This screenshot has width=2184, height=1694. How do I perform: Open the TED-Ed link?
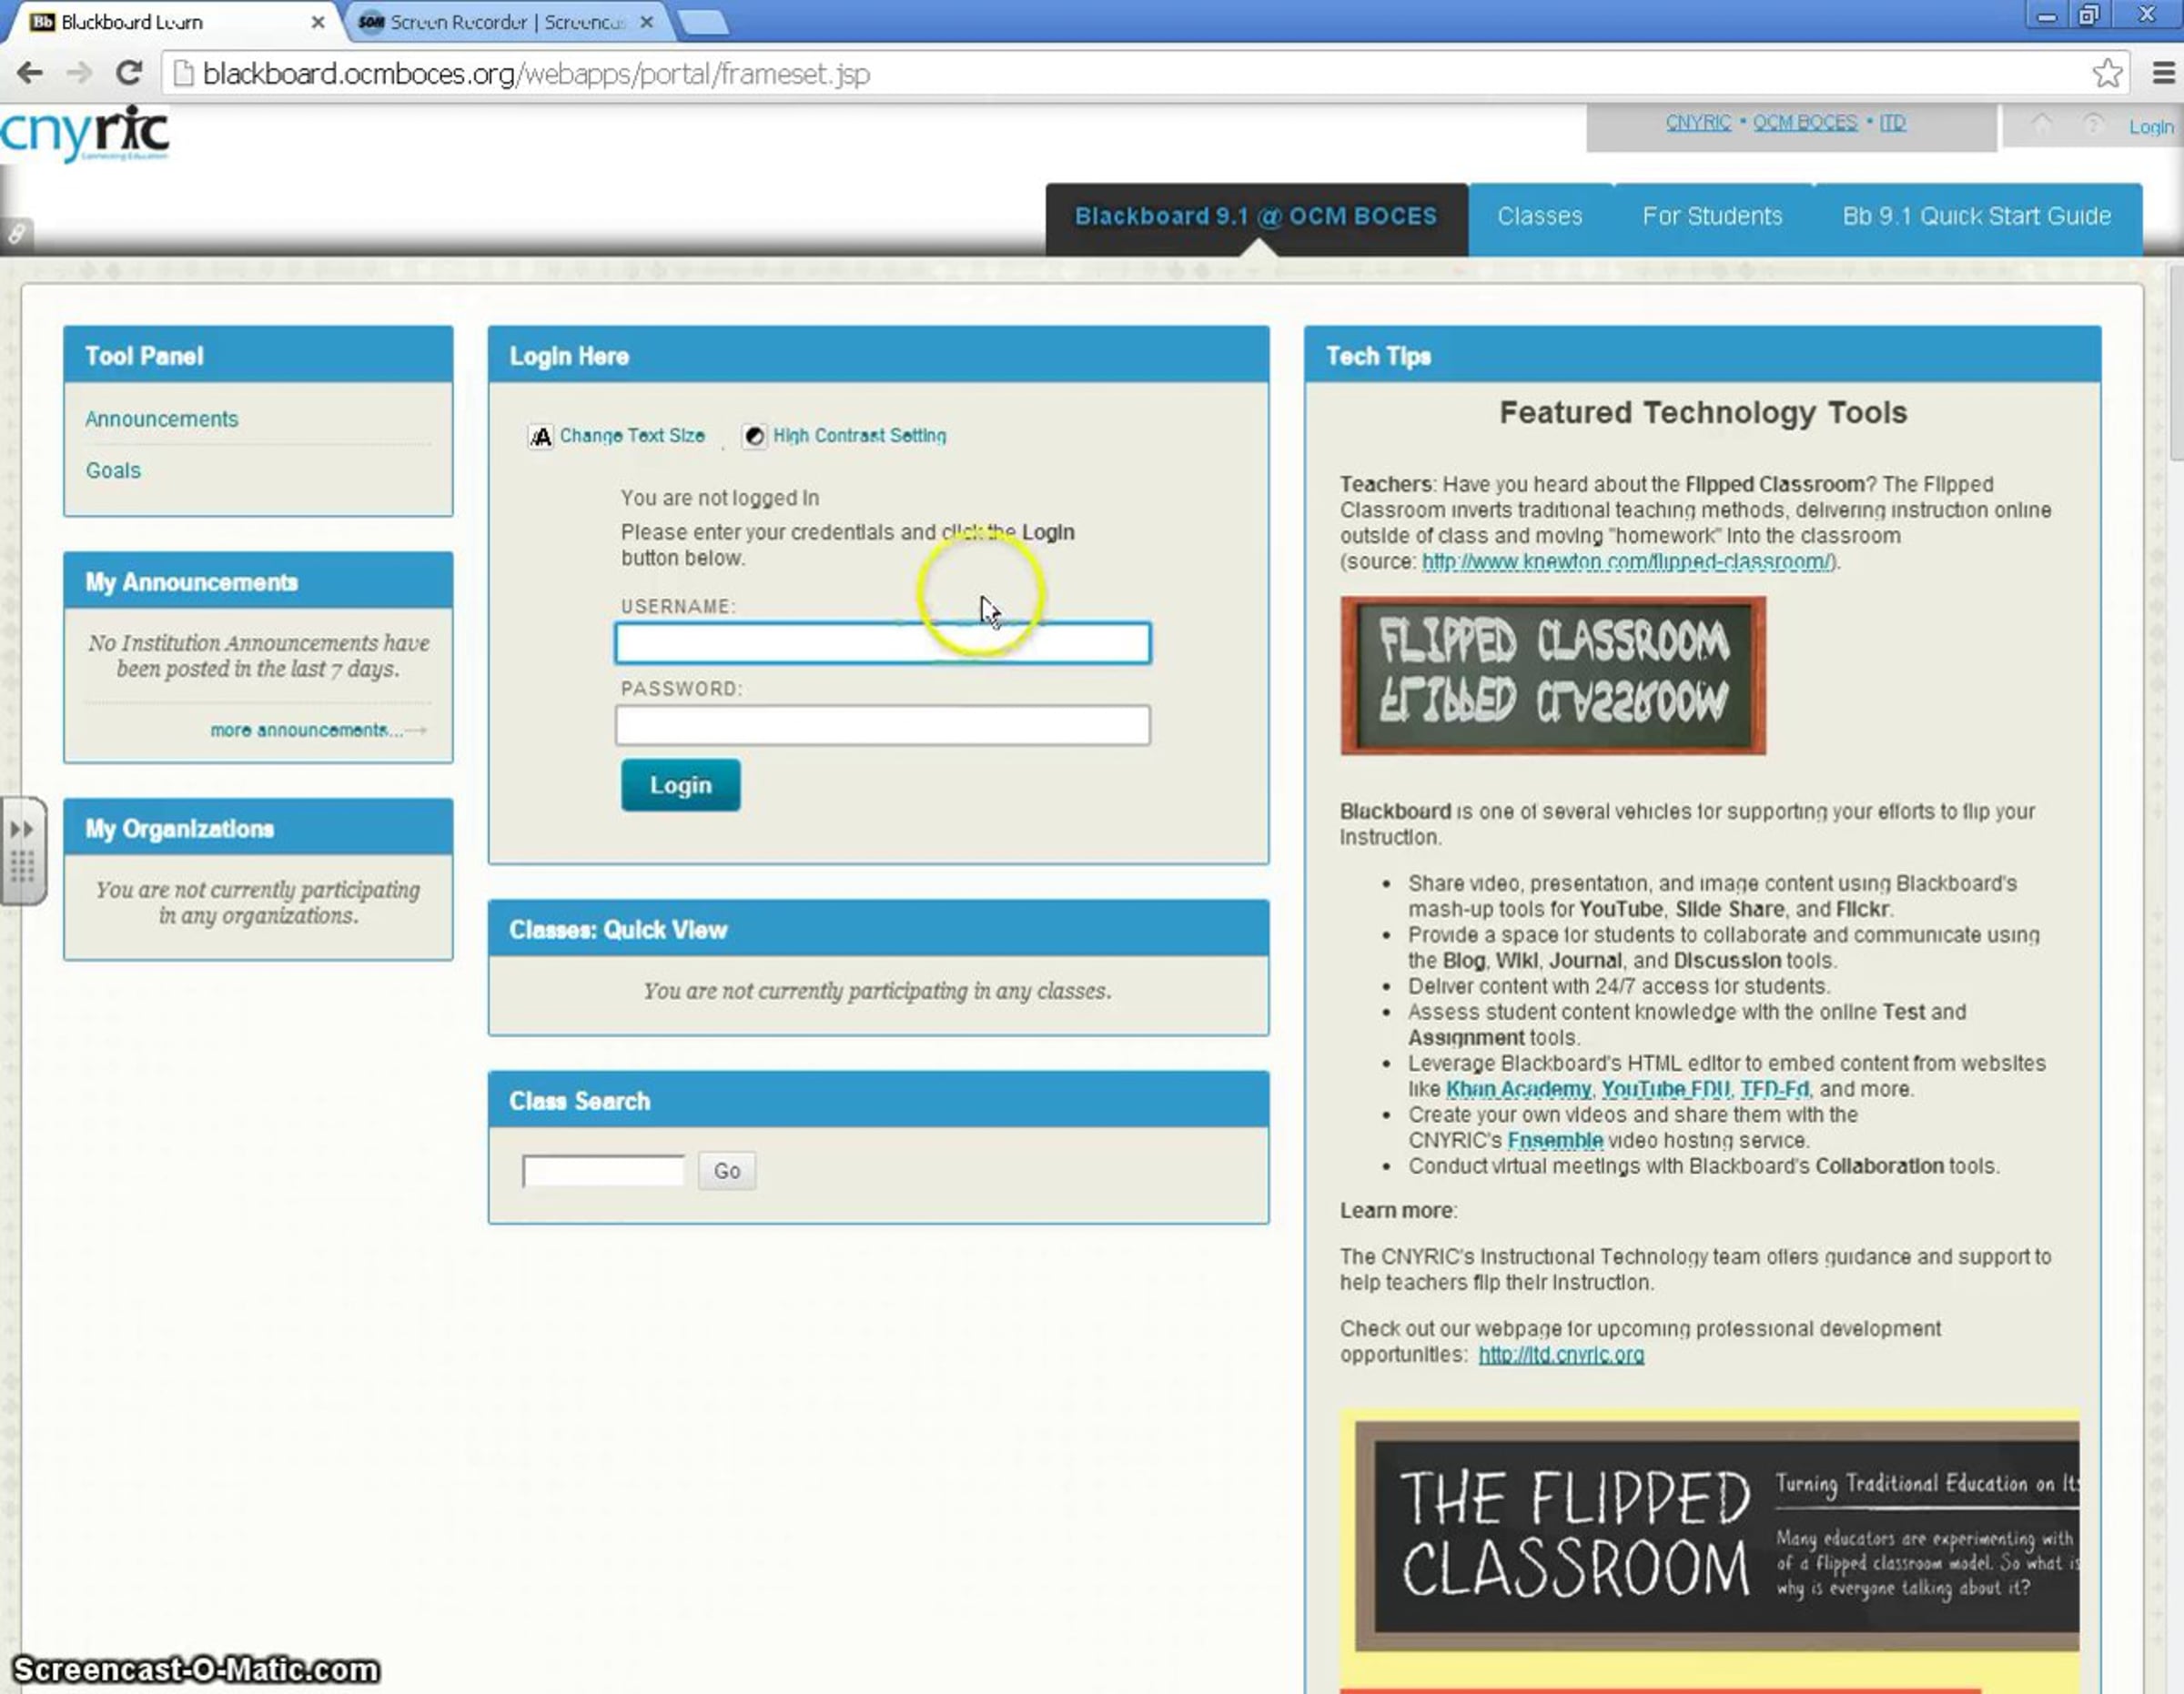[x=1774, y=1089]
